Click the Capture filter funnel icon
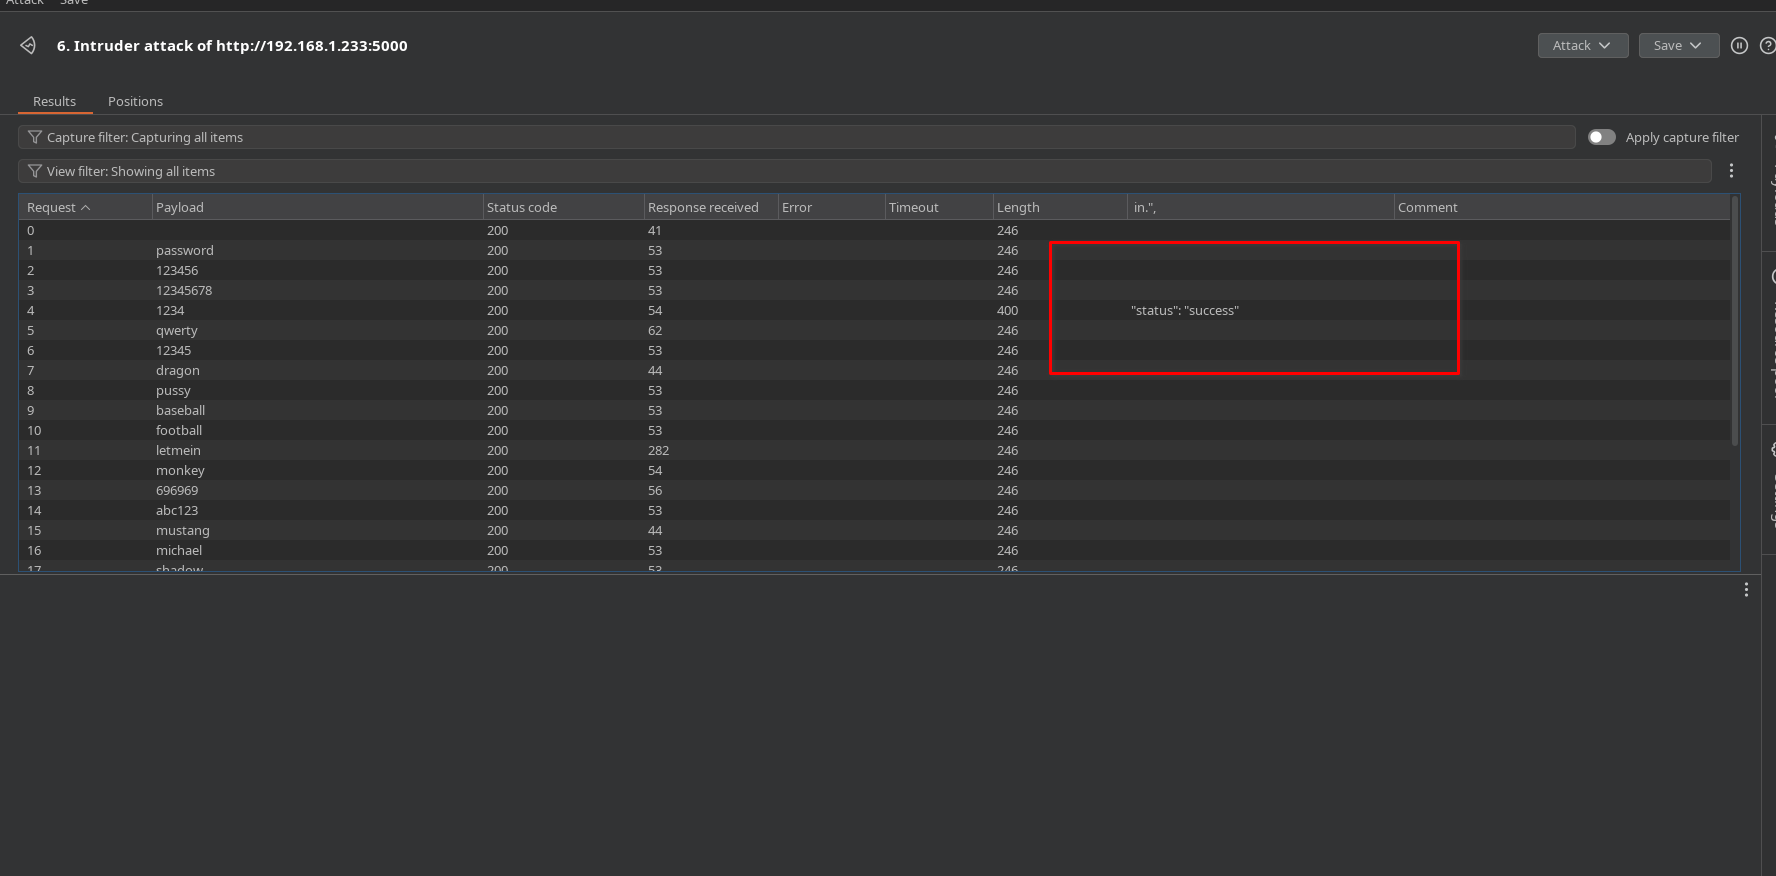Screen dimensions: 1776x876 point(35,137)
